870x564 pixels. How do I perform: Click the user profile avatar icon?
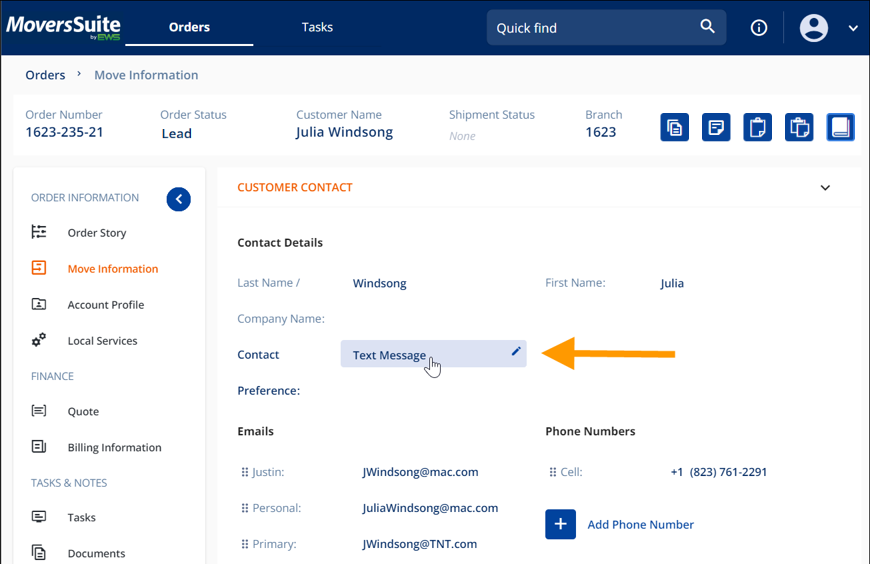pyautogui.click(x=813, y=28)
